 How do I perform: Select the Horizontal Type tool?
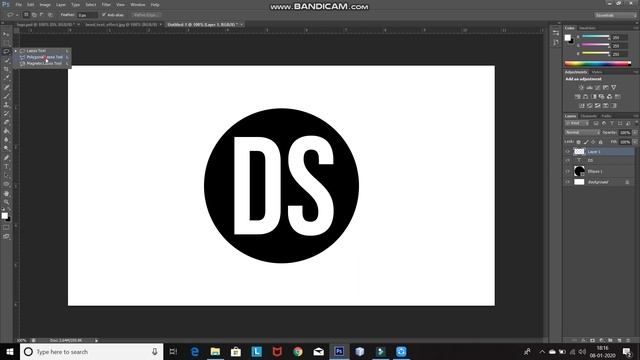click(x=6, y=167)
